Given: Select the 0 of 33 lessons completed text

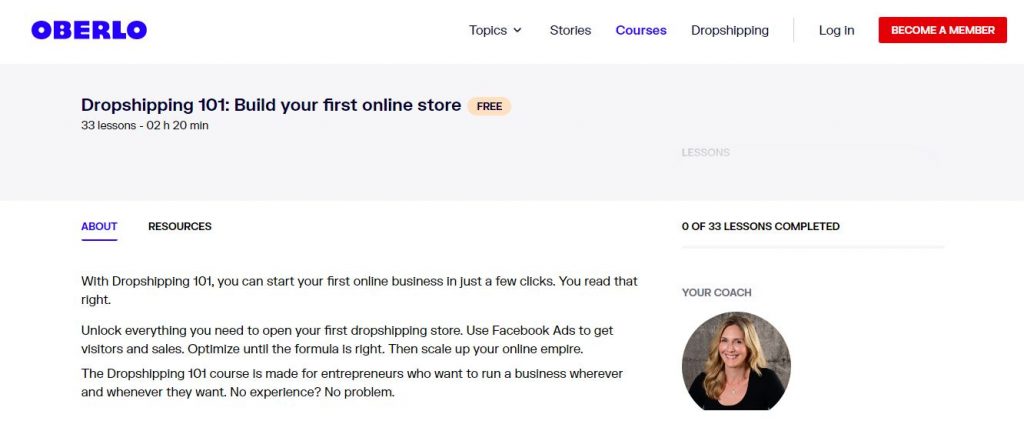Looking at the screenshot, I should [760, 226].
